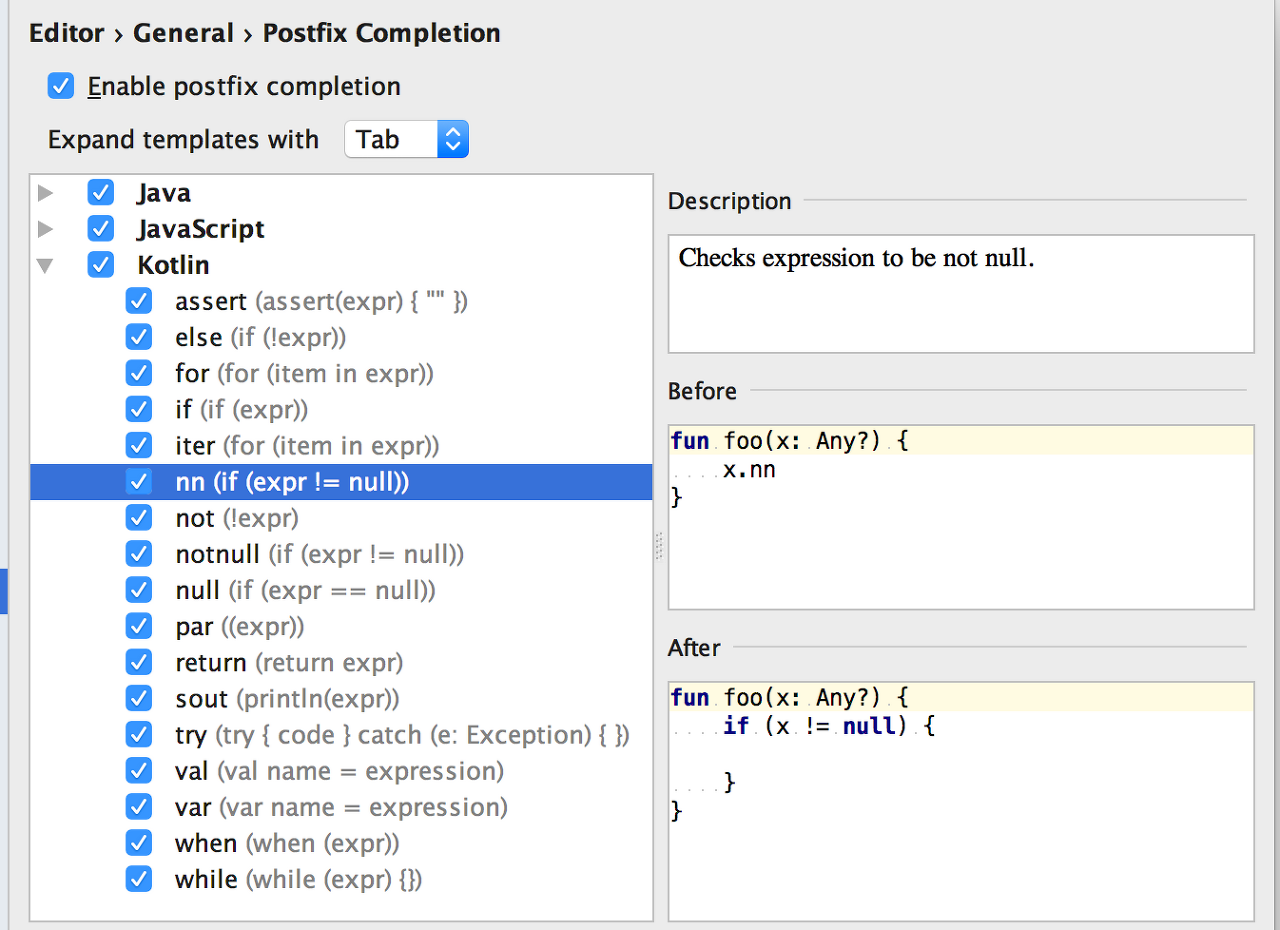The image size is (1280, 930).
Task: Uncheck the assert template checkbox
Action: [139, 301]
